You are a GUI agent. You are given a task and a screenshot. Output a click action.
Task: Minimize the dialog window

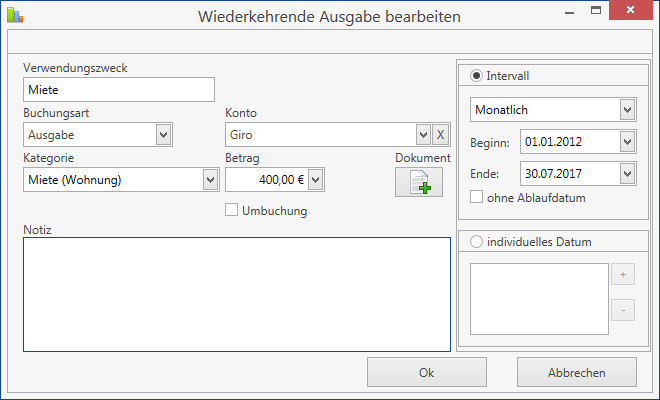pos(570,11)
